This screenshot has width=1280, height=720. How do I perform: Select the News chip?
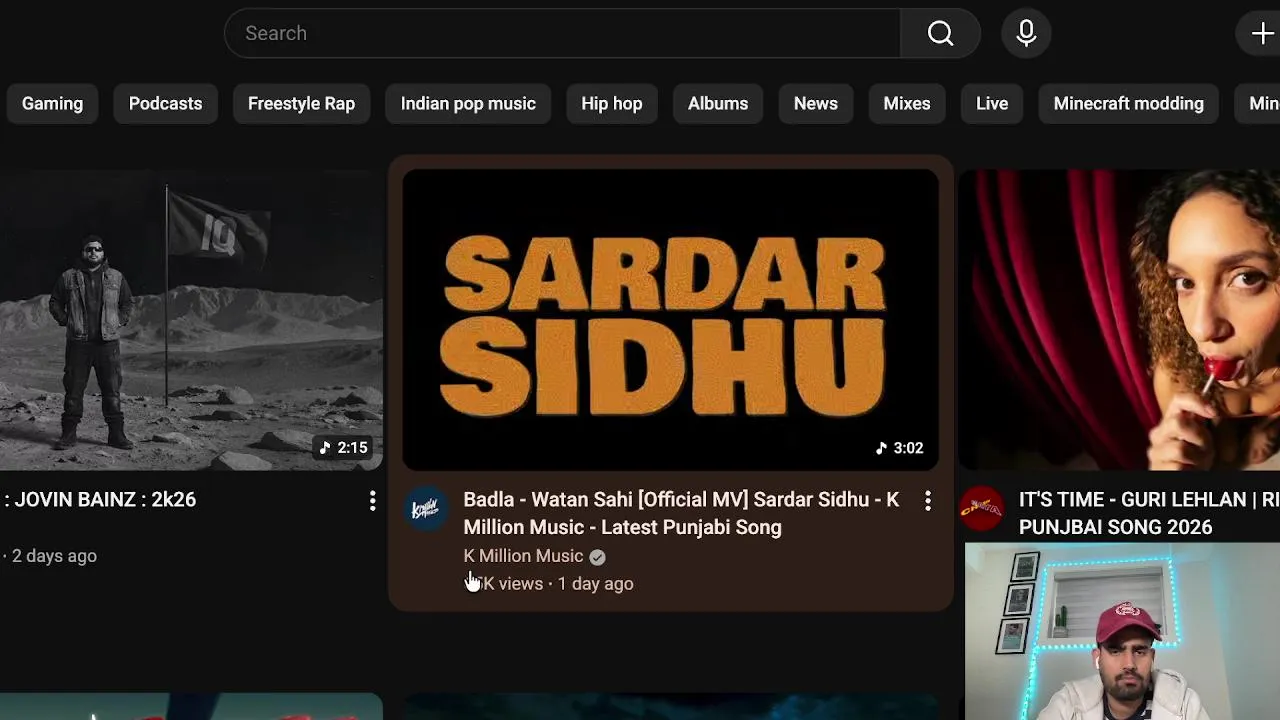[x=816, y=104]
